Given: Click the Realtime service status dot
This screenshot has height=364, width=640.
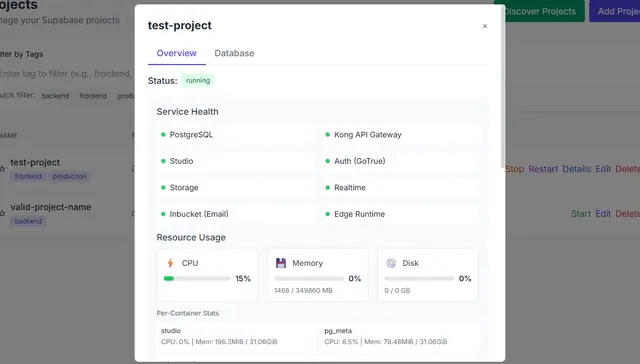Looking at the screenshot, I should tap(327, 188).
